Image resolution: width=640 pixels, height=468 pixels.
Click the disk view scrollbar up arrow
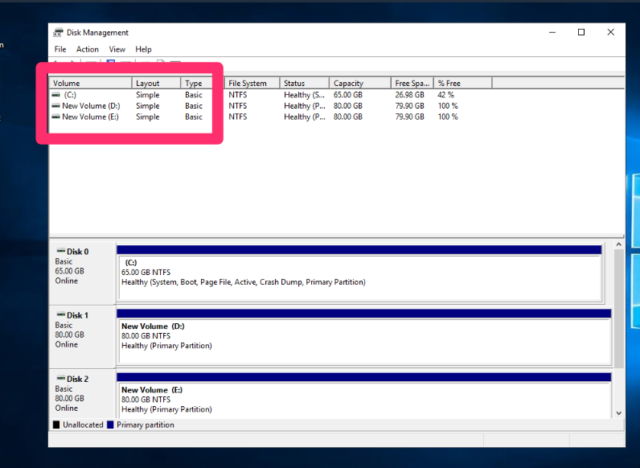619,244
